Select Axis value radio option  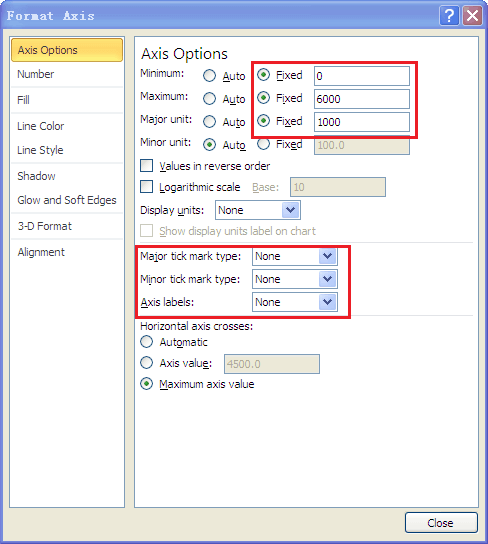(147, 363)
